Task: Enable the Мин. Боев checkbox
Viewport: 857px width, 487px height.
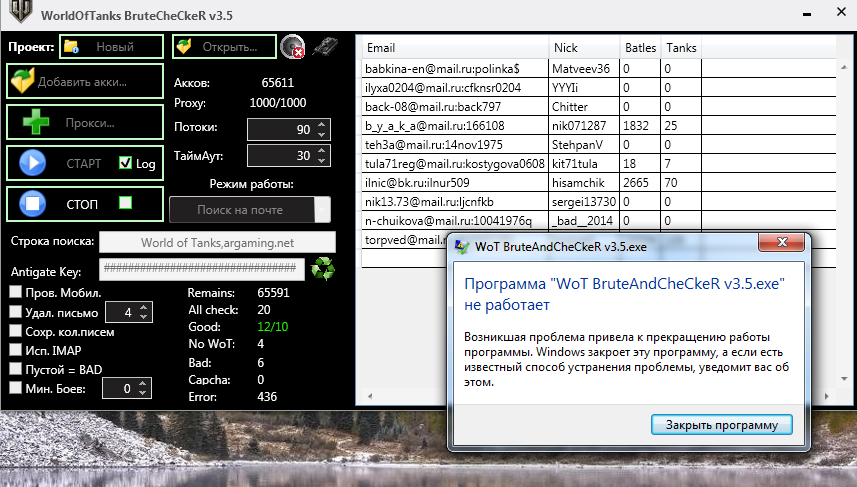Action: [x=16, y=388]
